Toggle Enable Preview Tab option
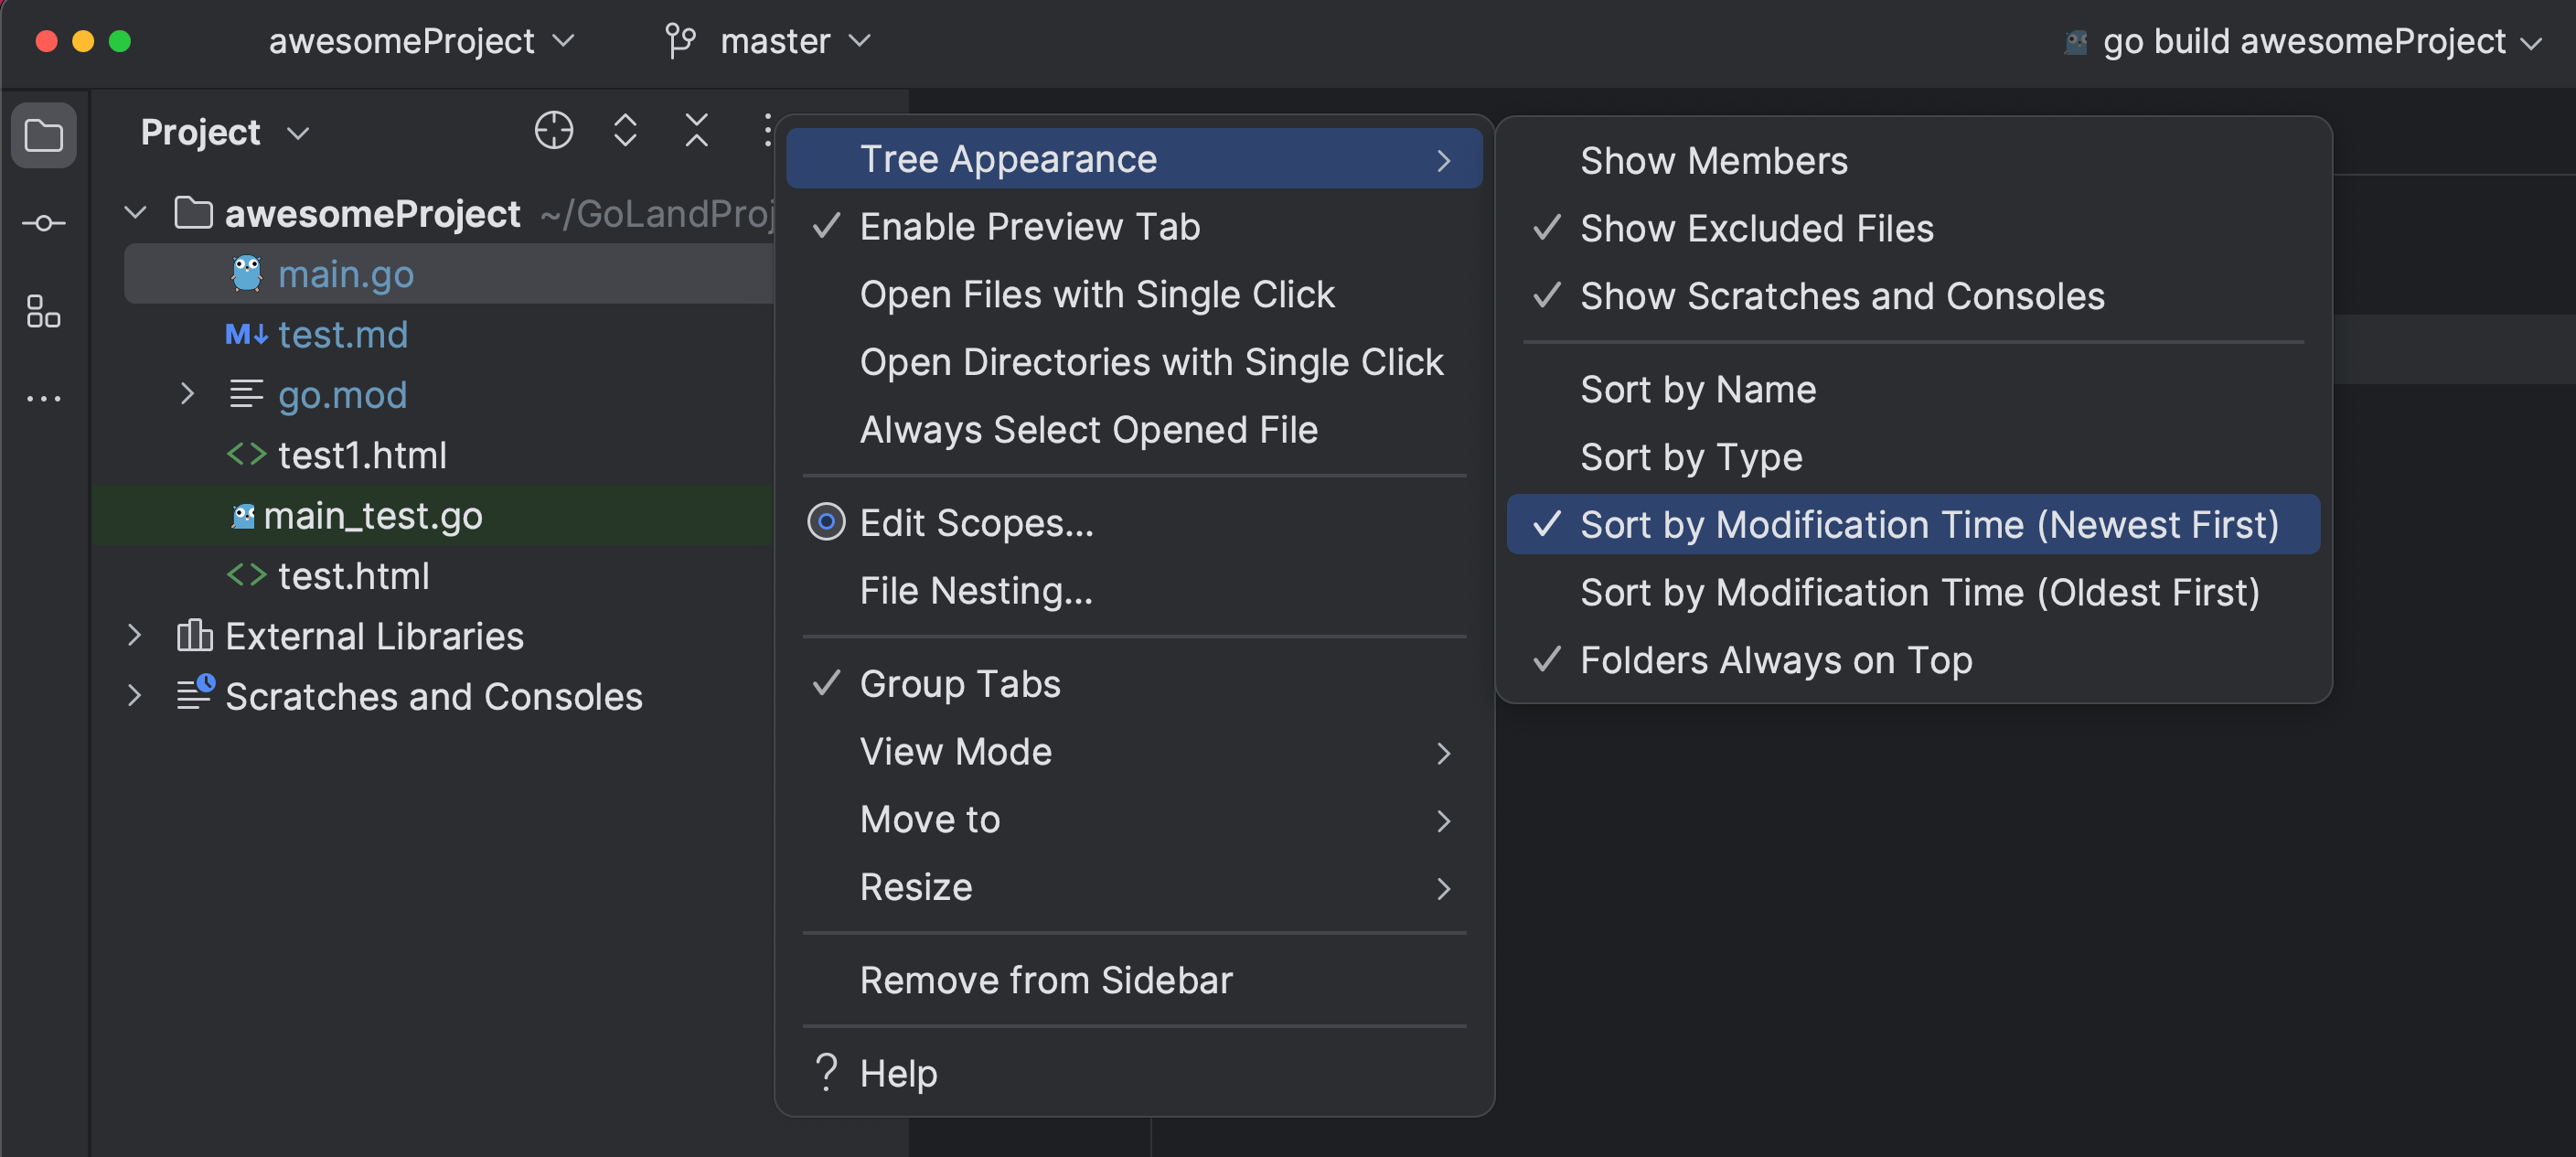The image size is (2576, 1157). (1029, 227)
